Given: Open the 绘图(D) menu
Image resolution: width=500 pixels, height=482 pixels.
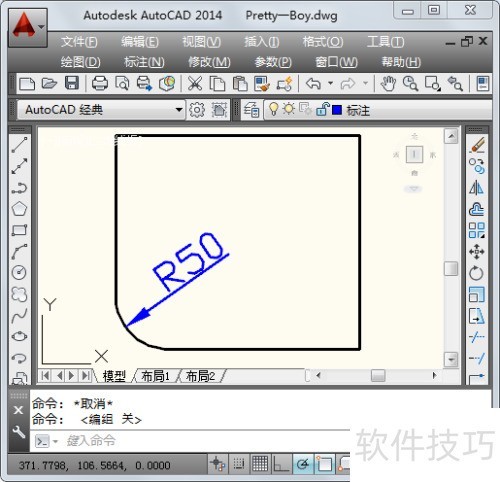Looking at the screenshot, I should coord(80,62).
